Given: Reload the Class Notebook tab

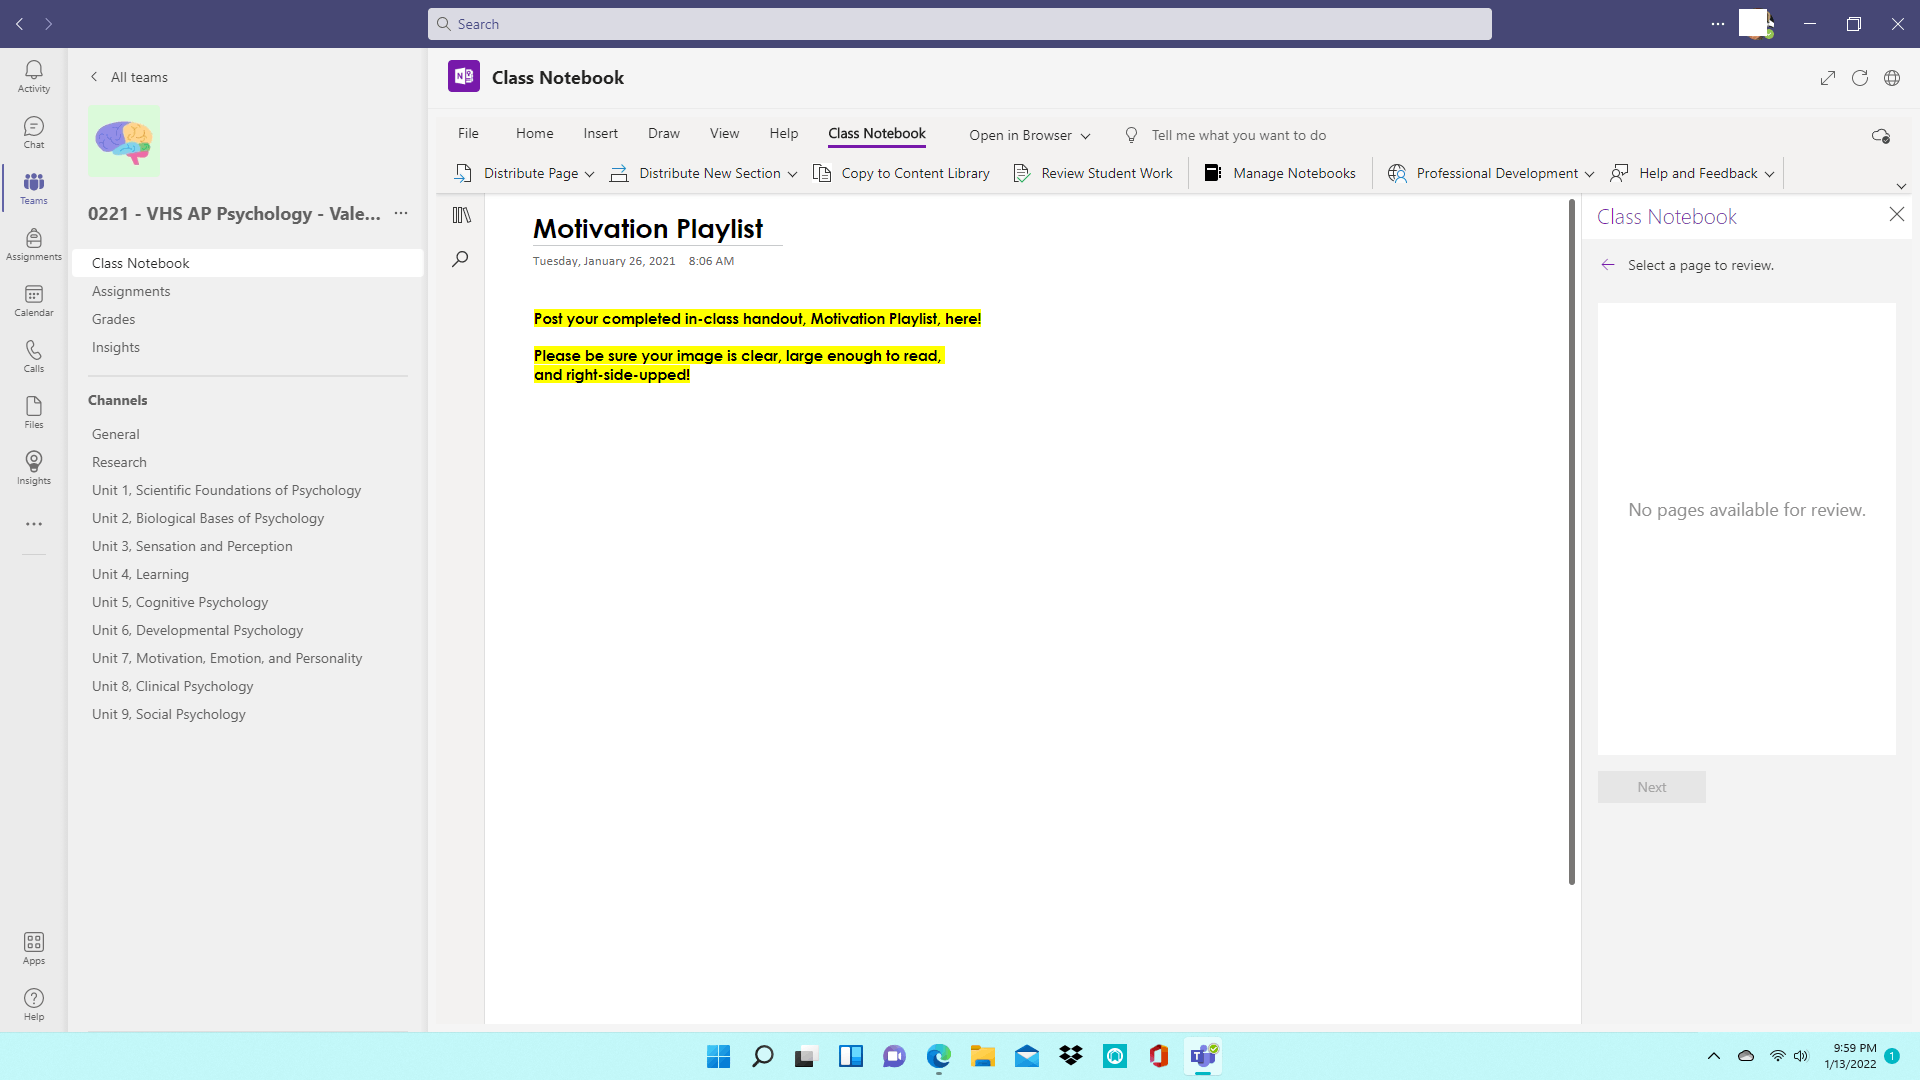Looking at the screenshot, I should pyautogui.click(x=1860, y=78).
